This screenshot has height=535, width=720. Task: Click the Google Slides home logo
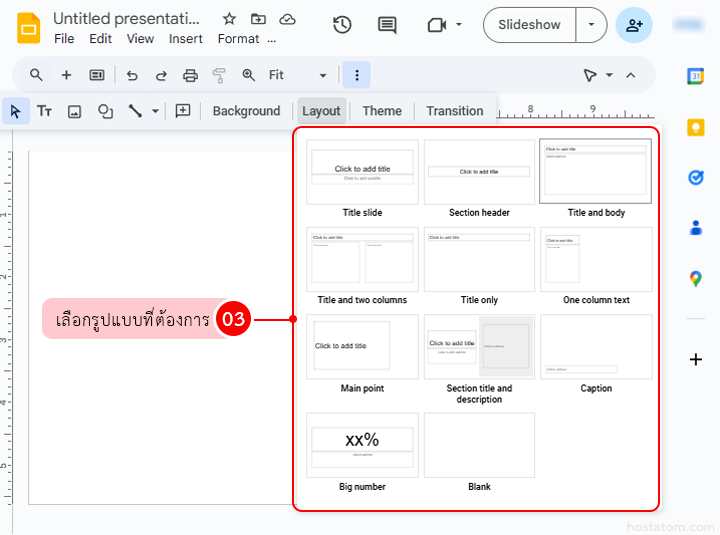(28, 28)
